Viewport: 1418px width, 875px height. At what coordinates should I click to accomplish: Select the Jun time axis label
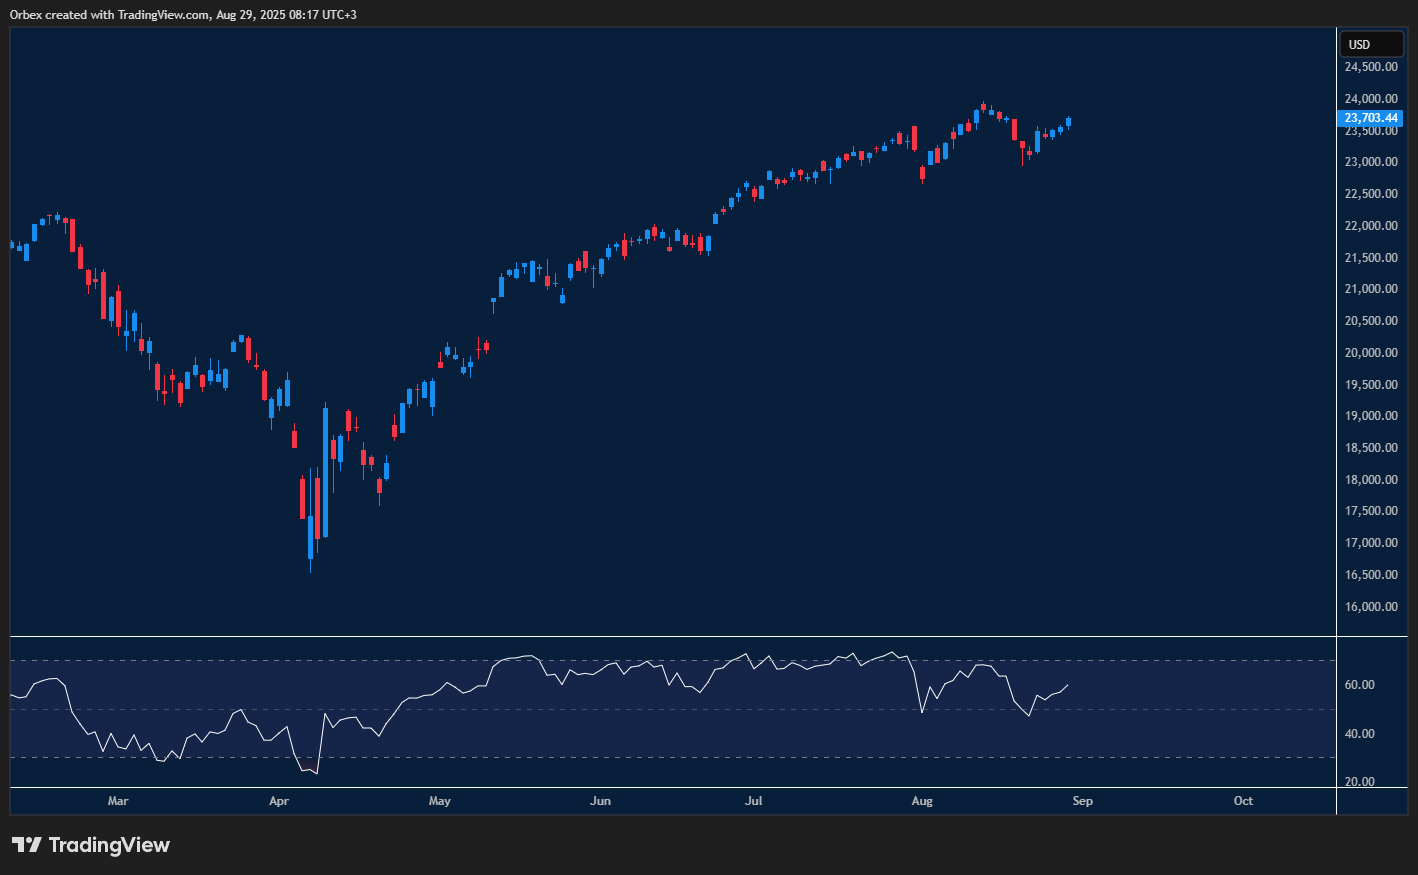click(x=600, y=801)
